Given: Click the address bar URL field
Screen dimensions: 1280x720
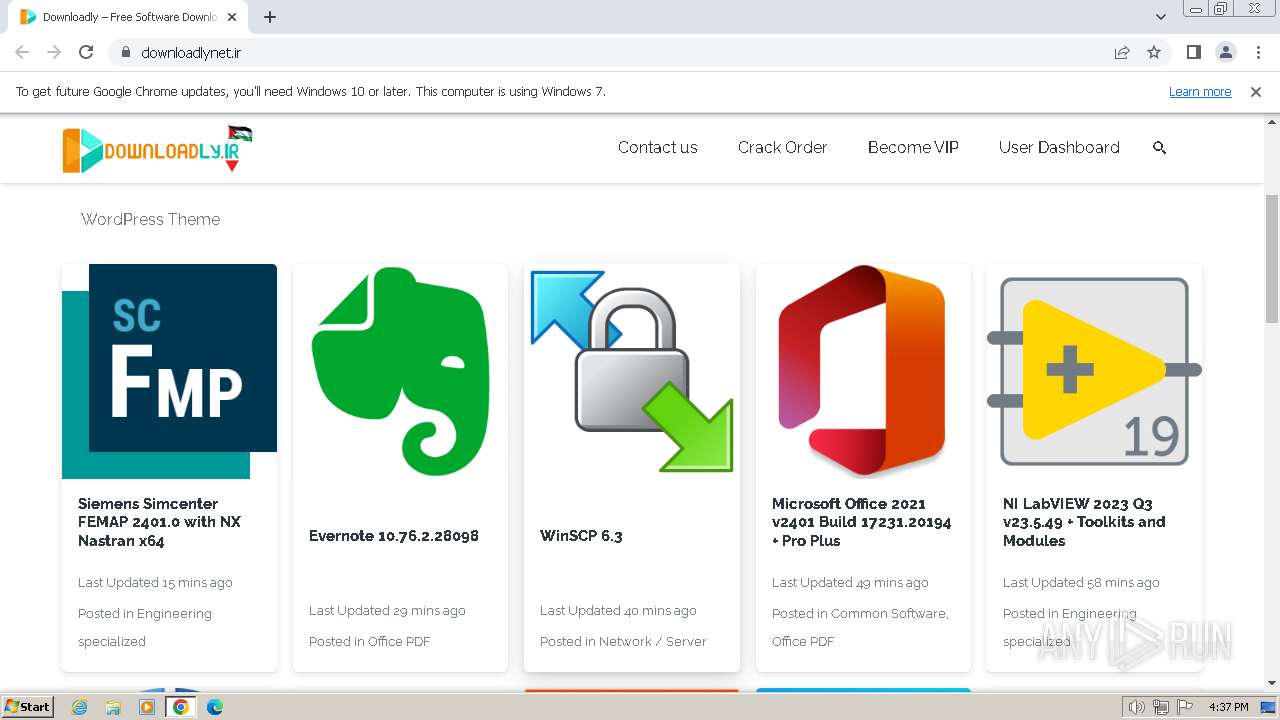Looking at the screenshot, I should [600, 53].
